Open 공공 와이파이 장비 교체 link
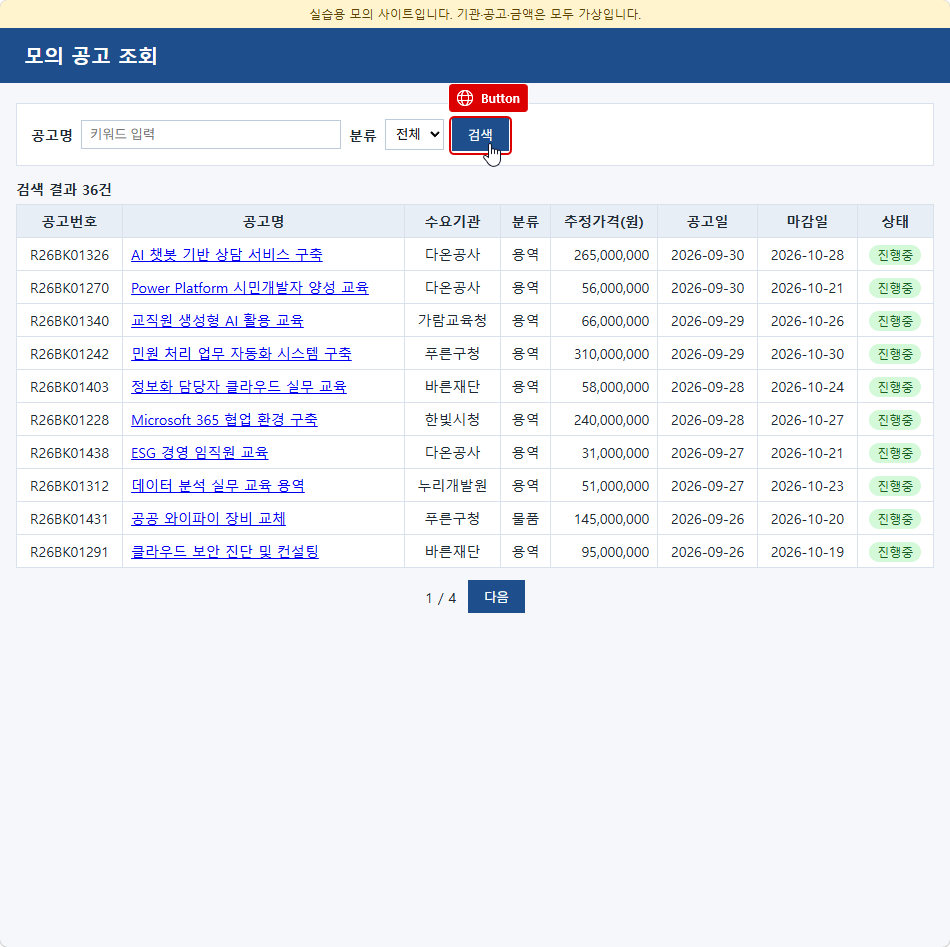 click(208, 519)
